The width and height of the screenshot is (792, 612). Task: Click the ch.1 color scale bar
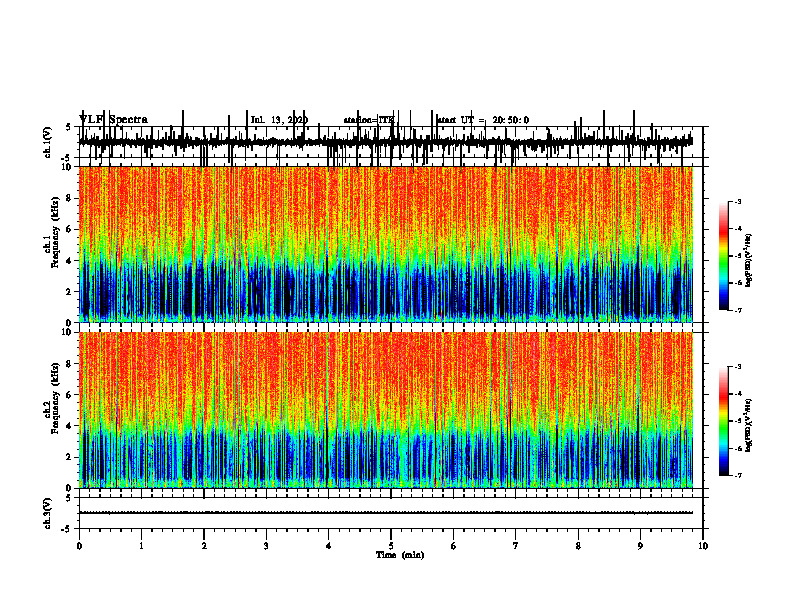pyautogui.click(x=724, y=256)
